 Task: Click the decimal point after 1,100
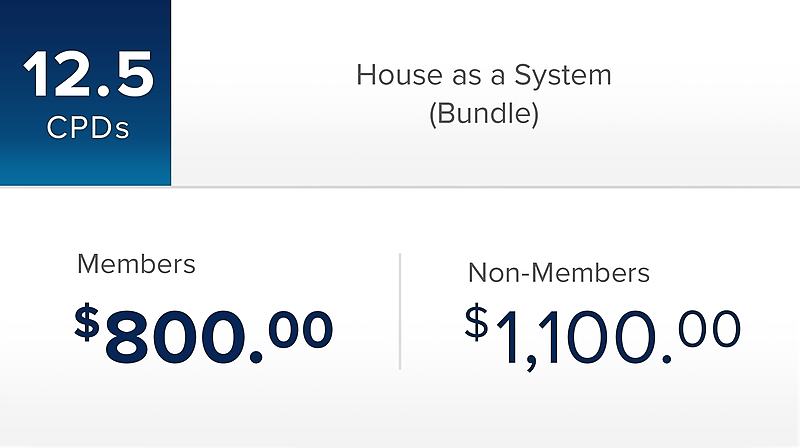click(x=664, y=356)
